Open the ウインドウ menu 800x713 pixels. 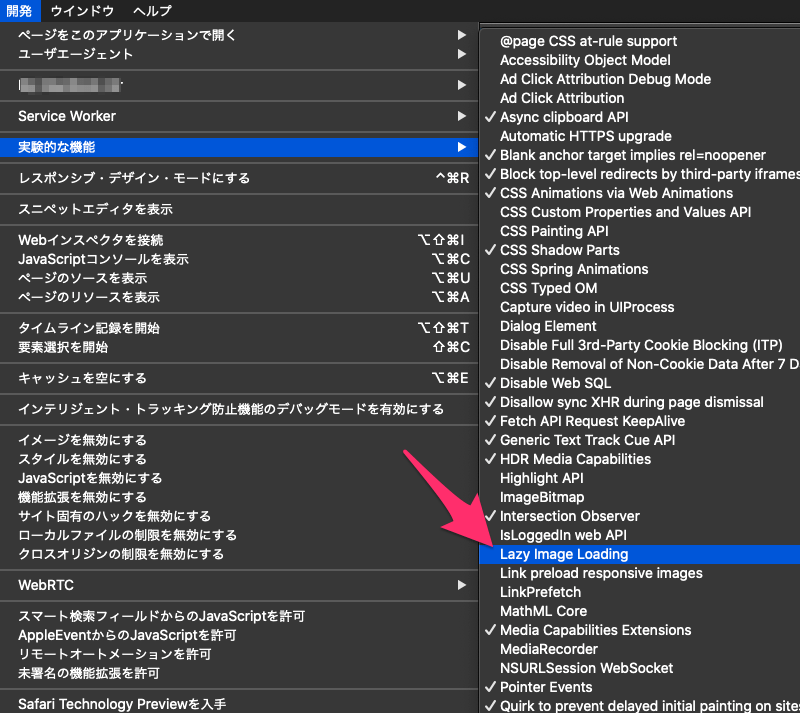tap(82, 10)
